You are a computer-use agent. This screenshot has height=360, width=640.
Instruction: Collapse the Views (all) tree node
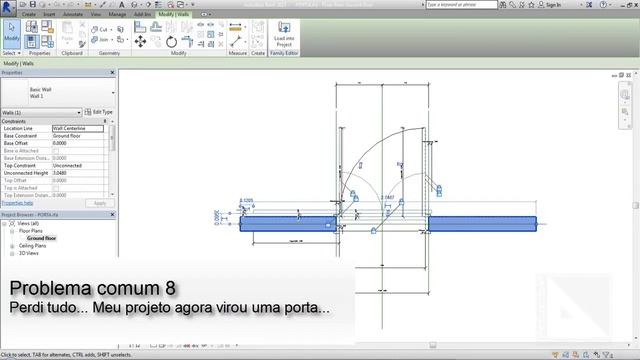(4, 224)
